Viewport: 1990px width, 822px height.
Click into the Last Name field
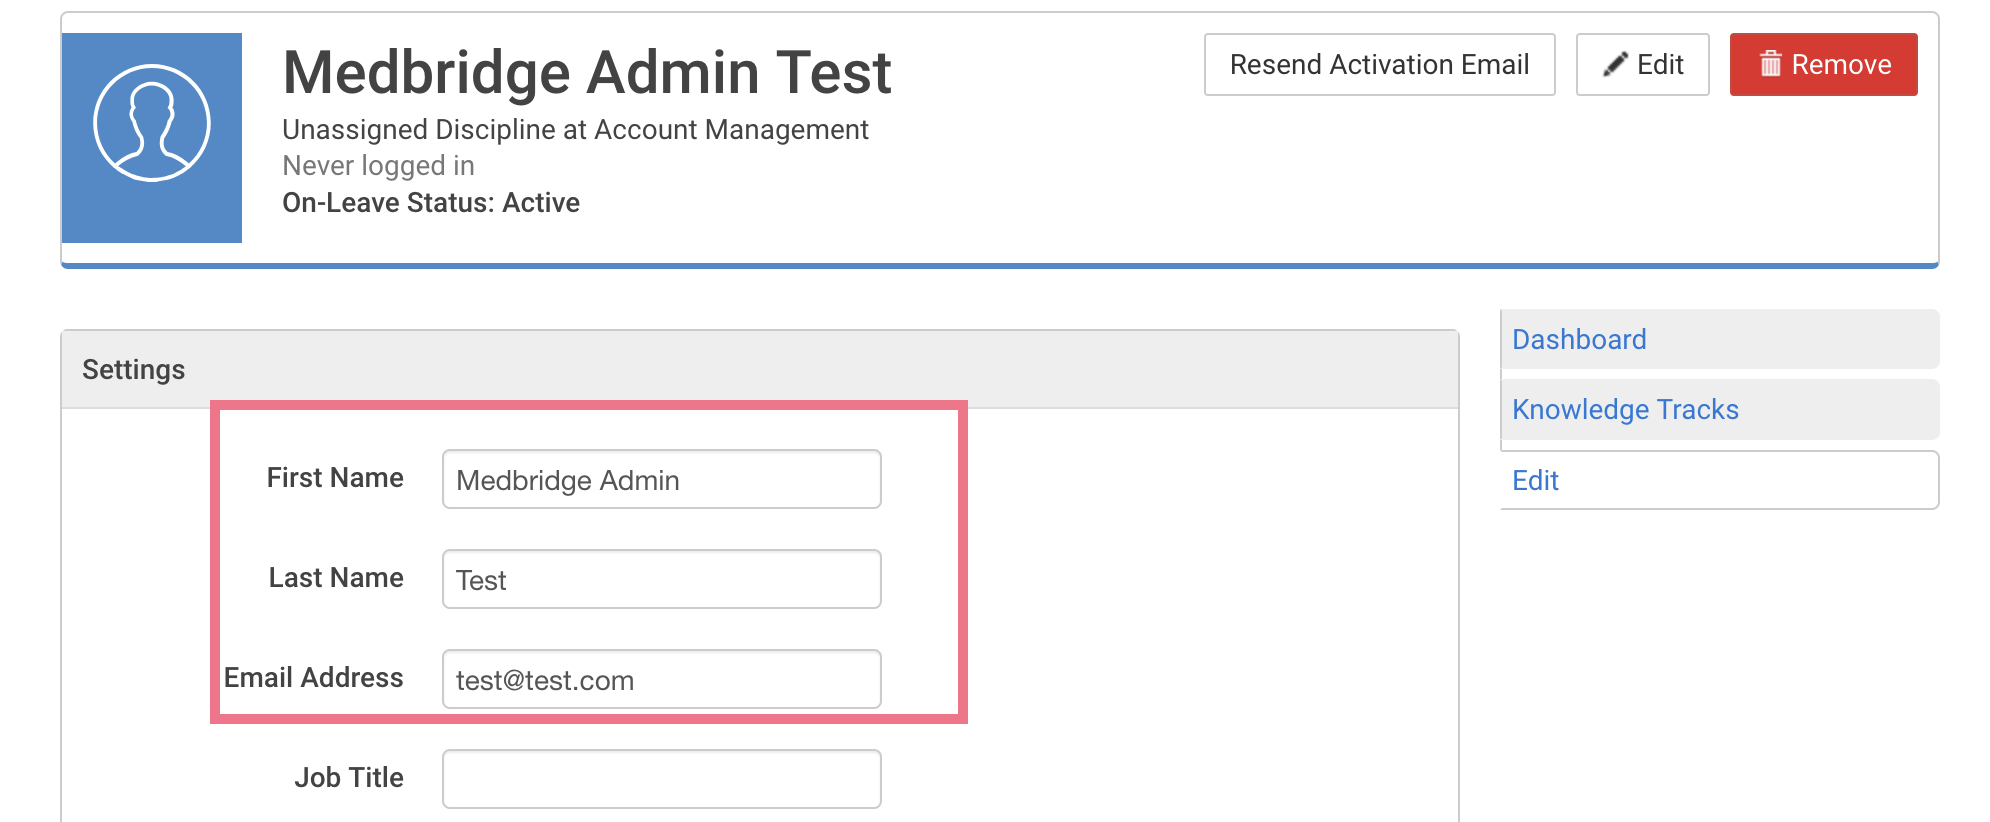pyautogui.click(x=661, y=579)
